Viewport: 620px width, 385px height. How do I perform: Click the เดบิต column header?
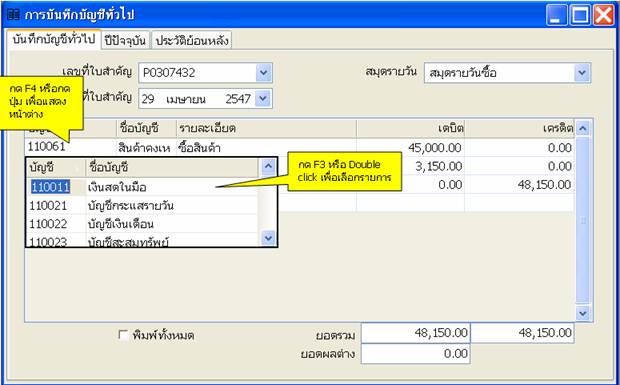[410, 128]
